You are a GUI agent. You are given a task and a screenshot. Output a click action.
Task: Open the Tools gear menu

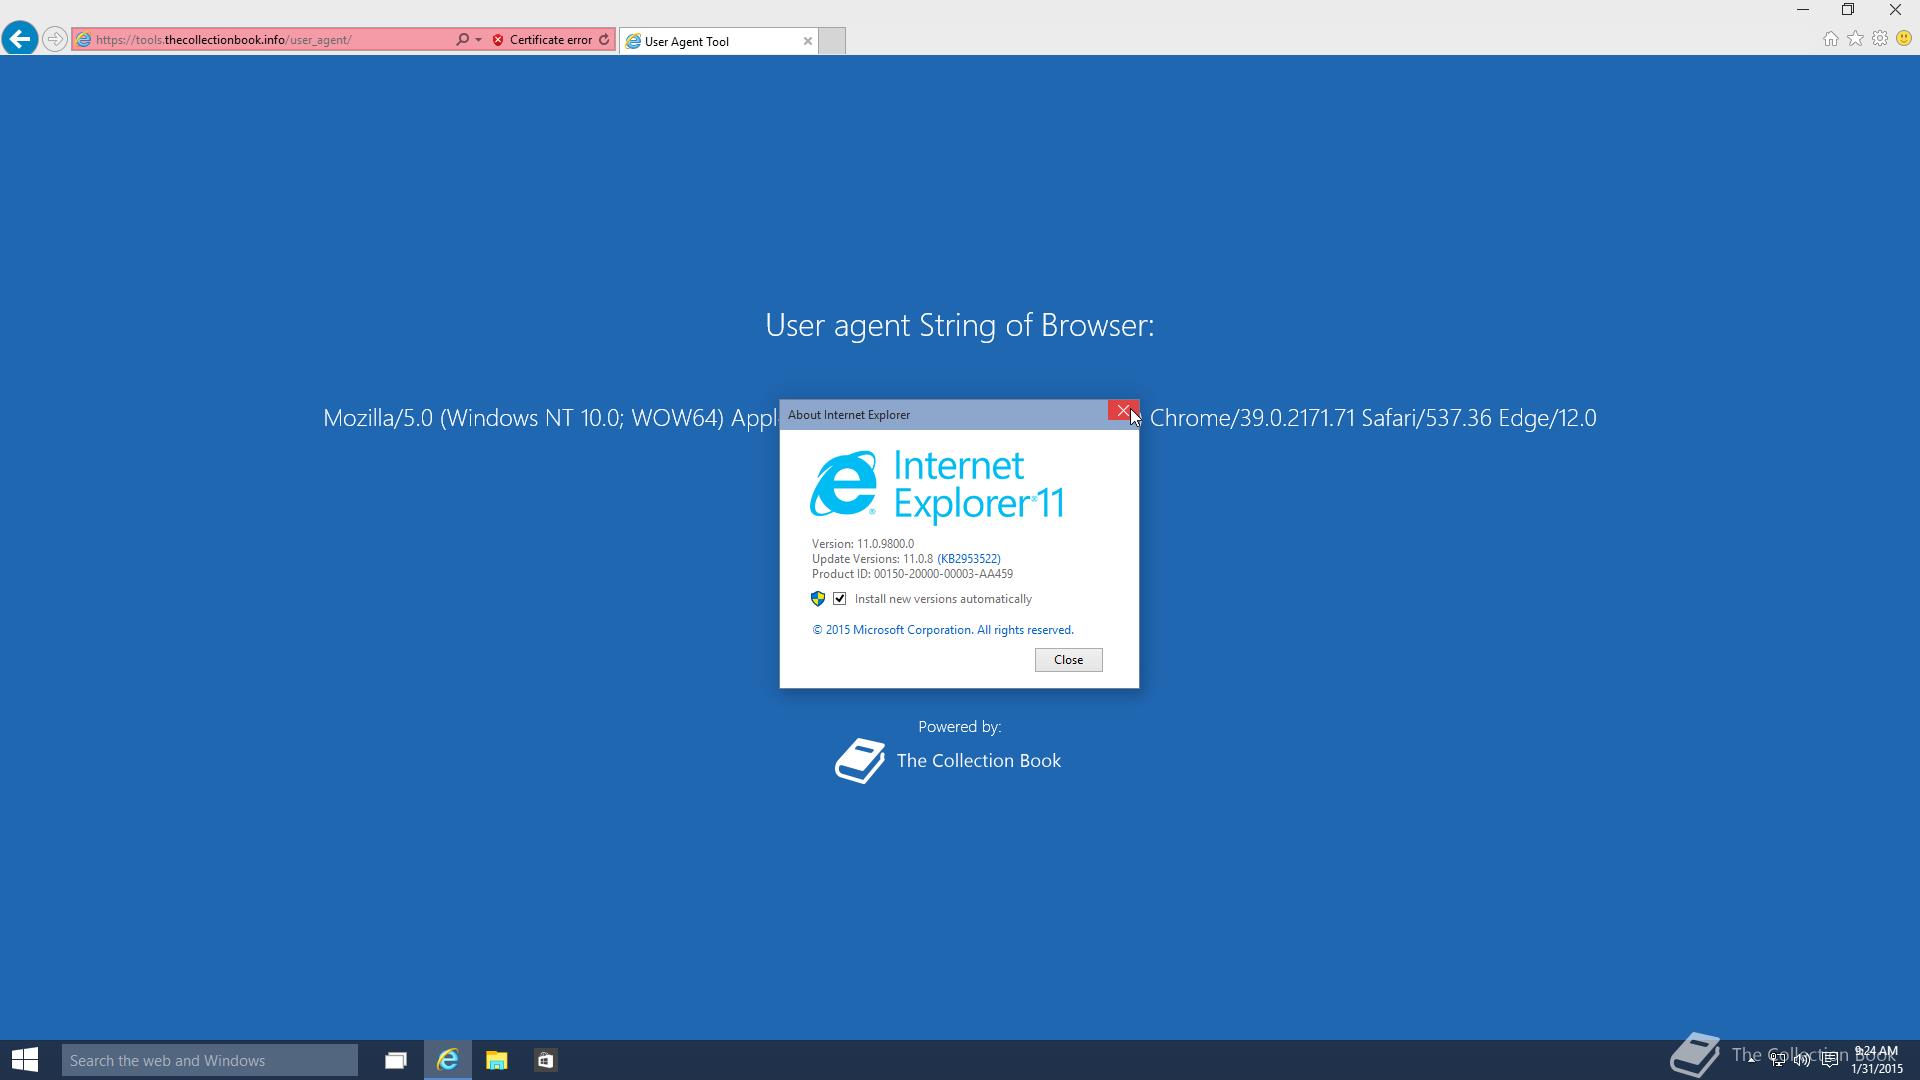point(1880,39)
